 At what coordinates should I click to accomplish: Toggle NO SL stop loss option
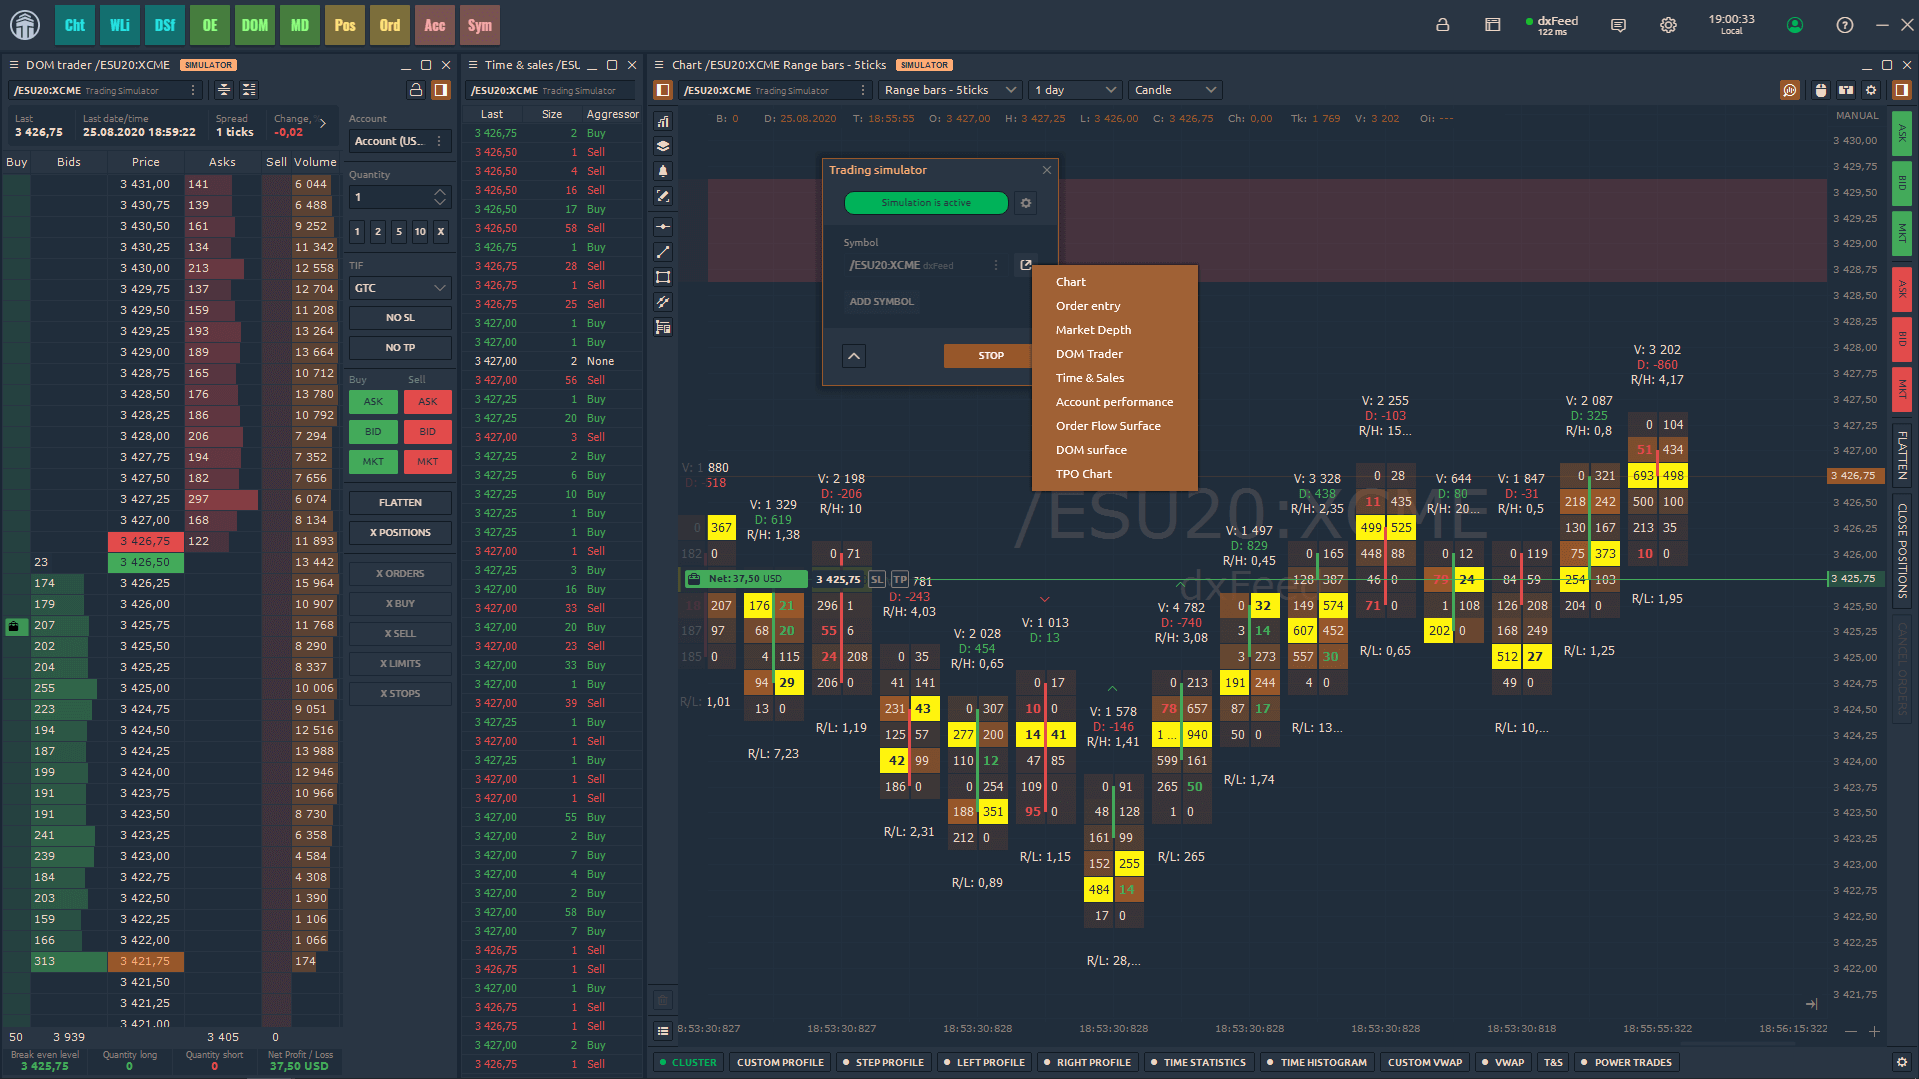[x=400, y=318]
